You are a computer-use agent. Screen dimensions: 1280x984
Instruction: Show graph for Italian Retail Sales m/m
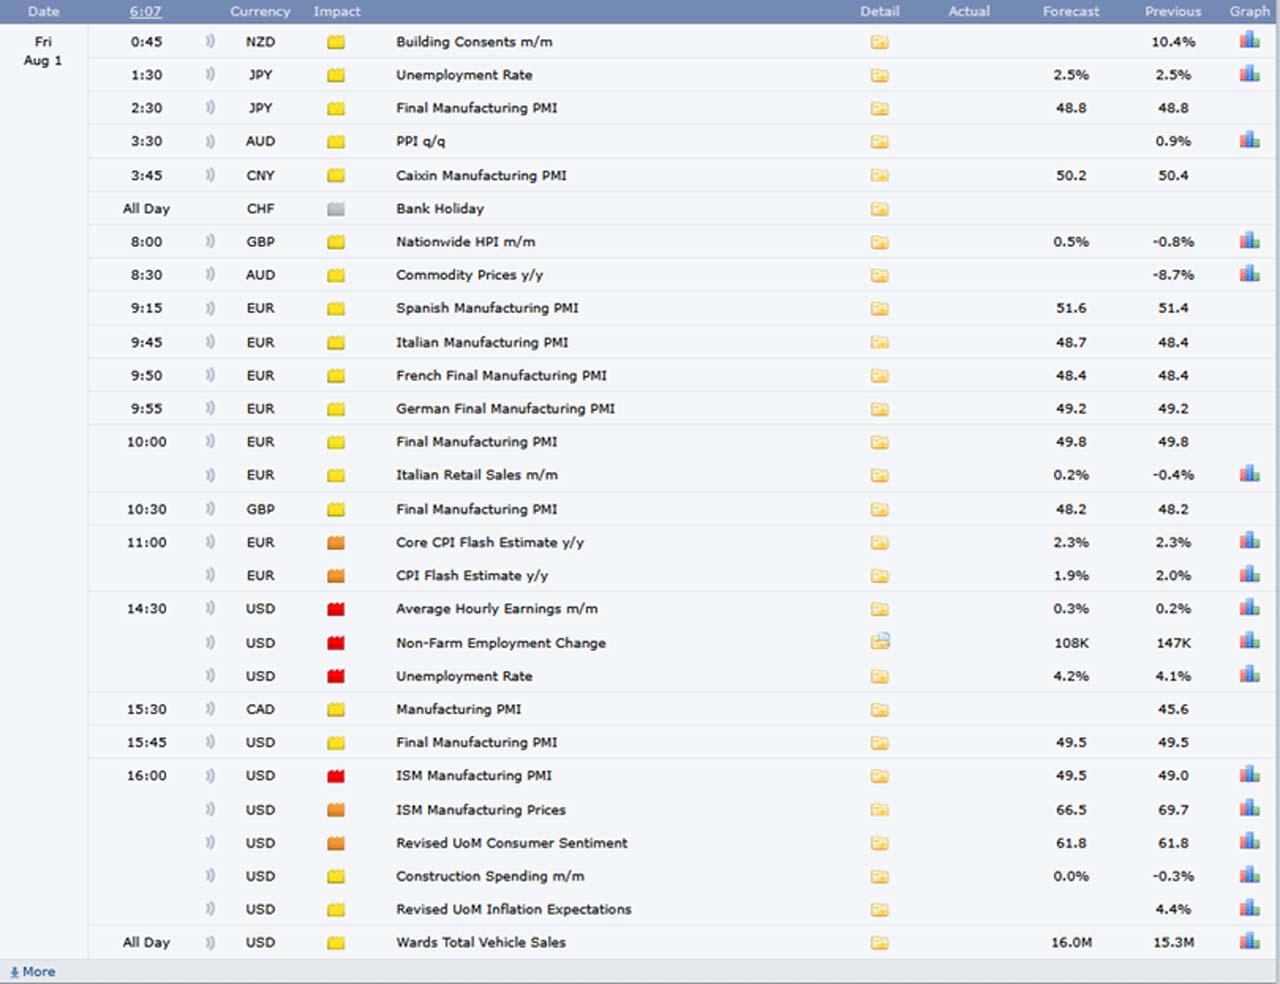(1249, 474)
